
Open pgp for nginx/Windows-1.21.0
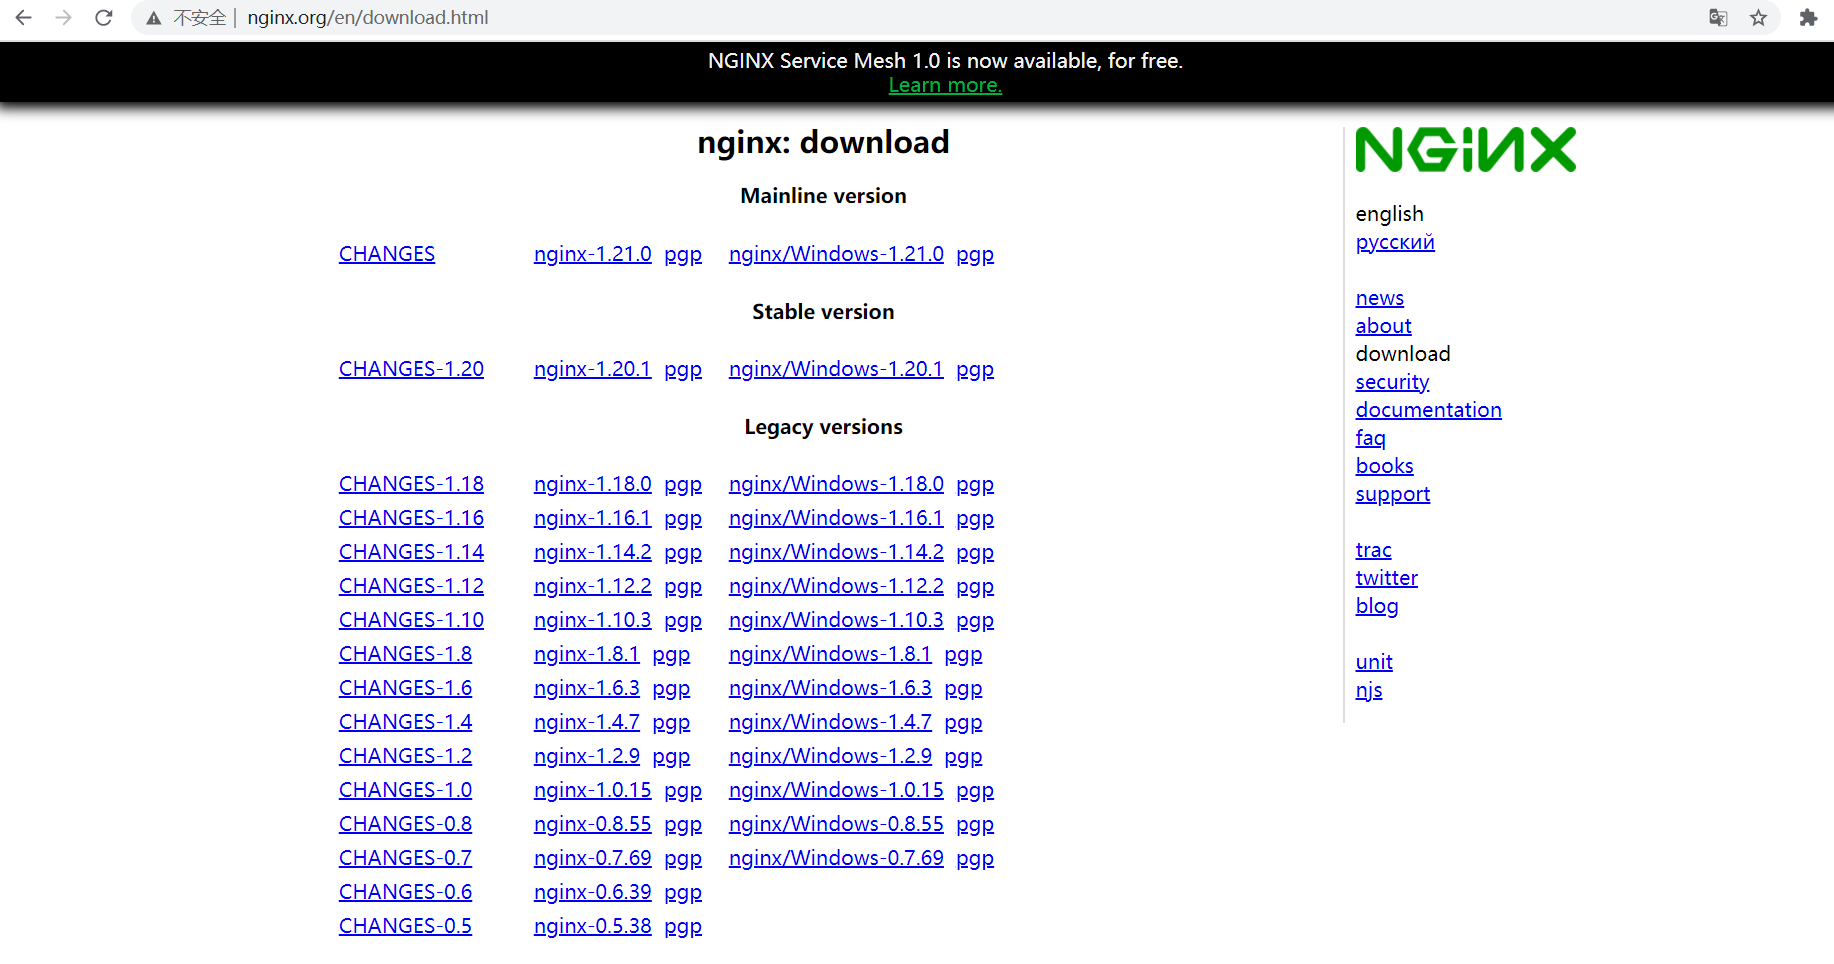tap(975, 255)
